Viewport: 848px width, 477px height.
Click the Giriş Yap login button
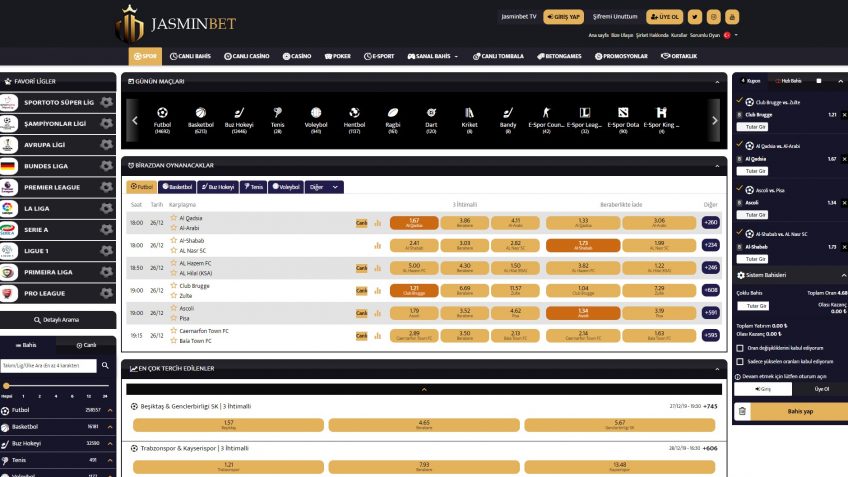(x=563, y=17)
